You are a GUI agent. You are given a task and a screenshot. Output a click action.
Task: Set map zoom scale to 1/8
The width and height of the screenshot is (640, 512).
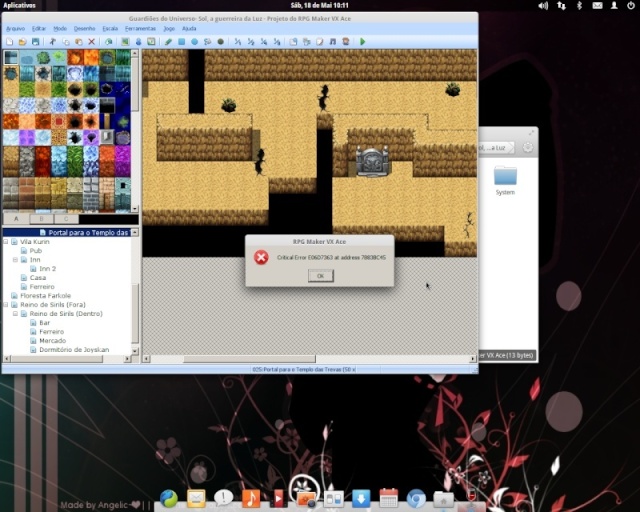[277, 42]
